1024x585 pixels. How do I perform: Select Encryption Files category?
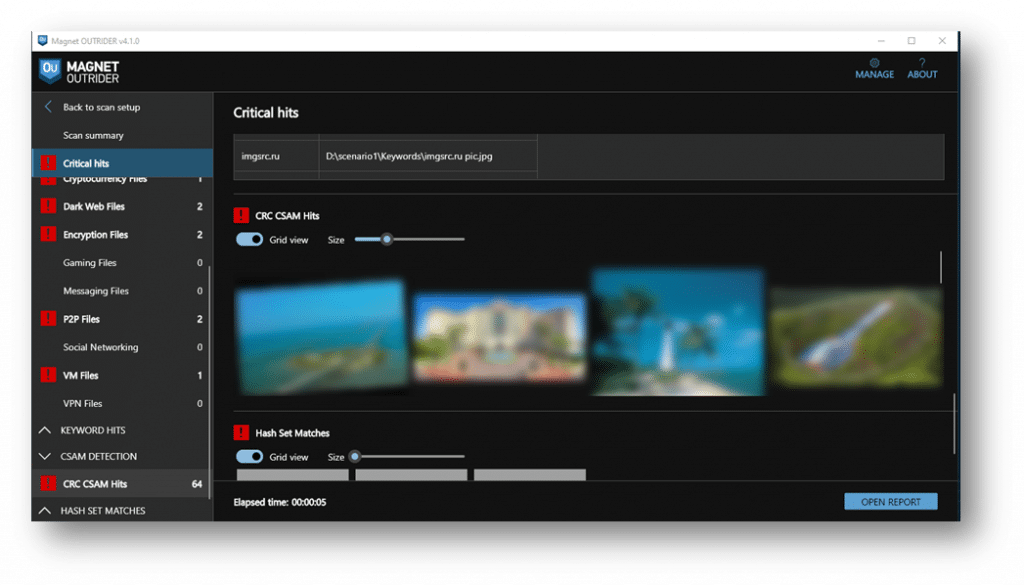(x=122, y=234)
